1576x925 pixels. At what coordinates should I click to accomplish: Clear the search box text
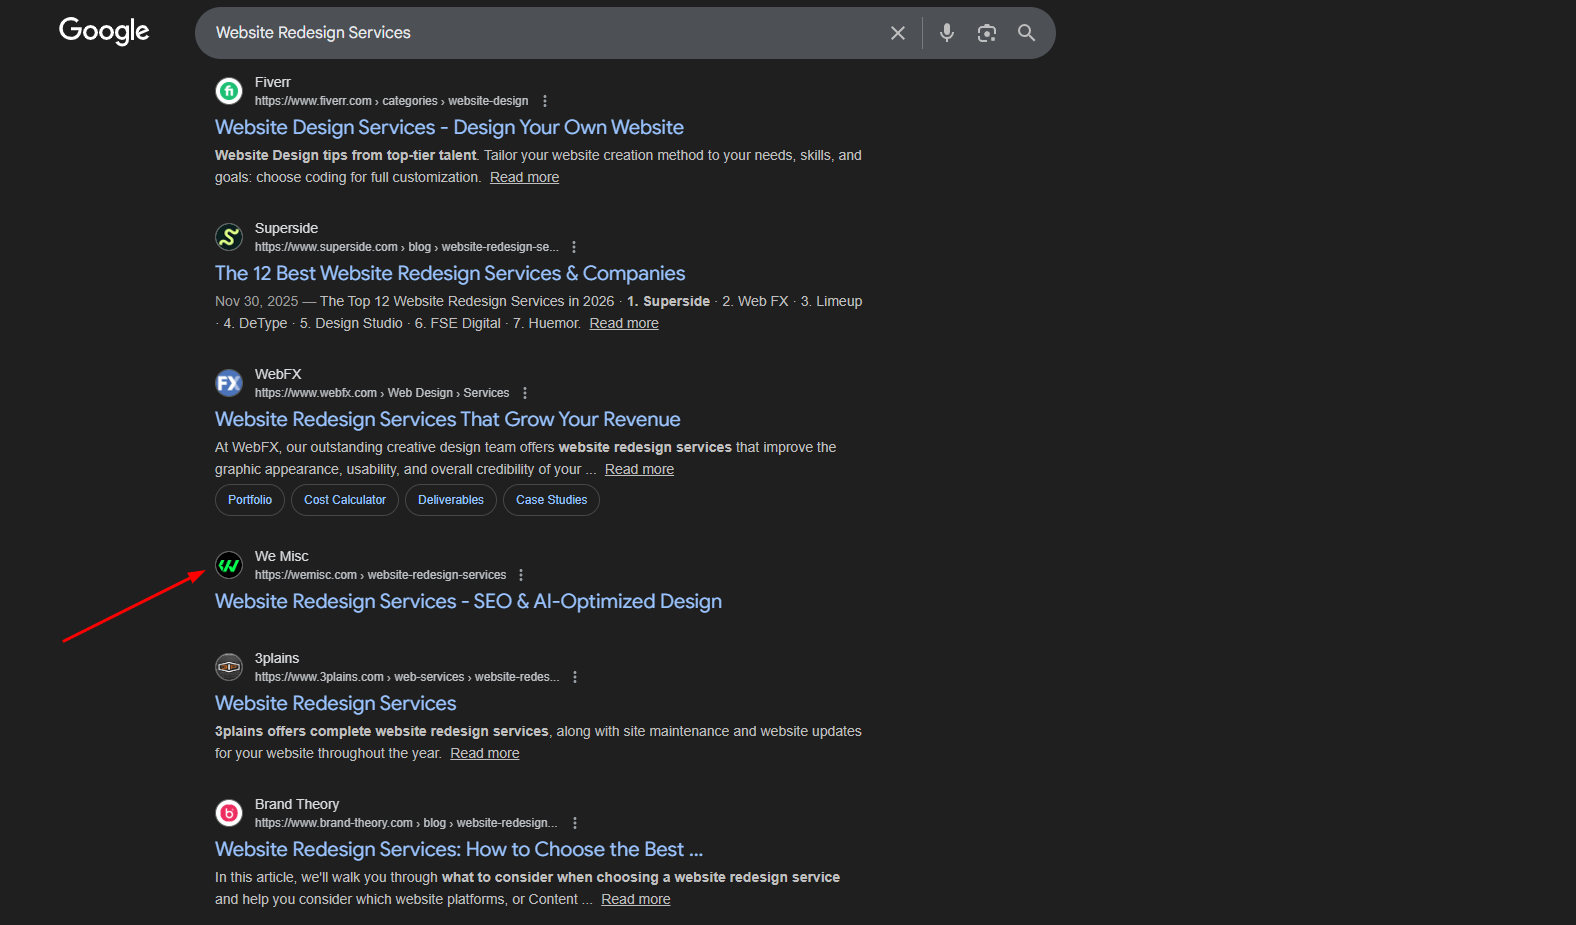[x=897, y=33]
